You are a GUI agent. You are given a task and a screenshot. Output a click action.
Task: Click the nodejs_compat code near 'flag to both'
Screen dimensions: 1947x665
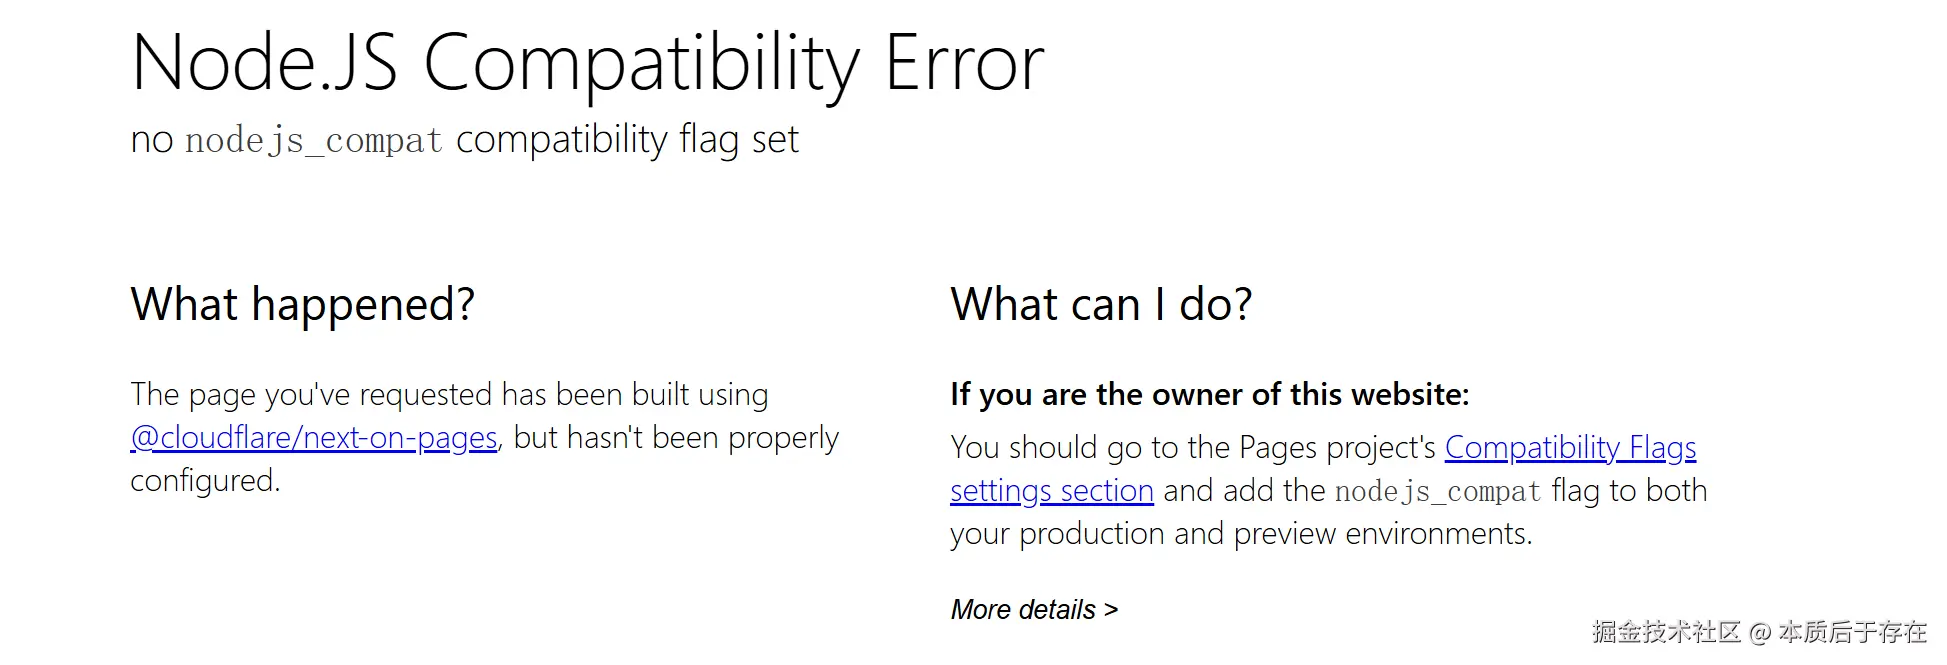click(1438, 492)
